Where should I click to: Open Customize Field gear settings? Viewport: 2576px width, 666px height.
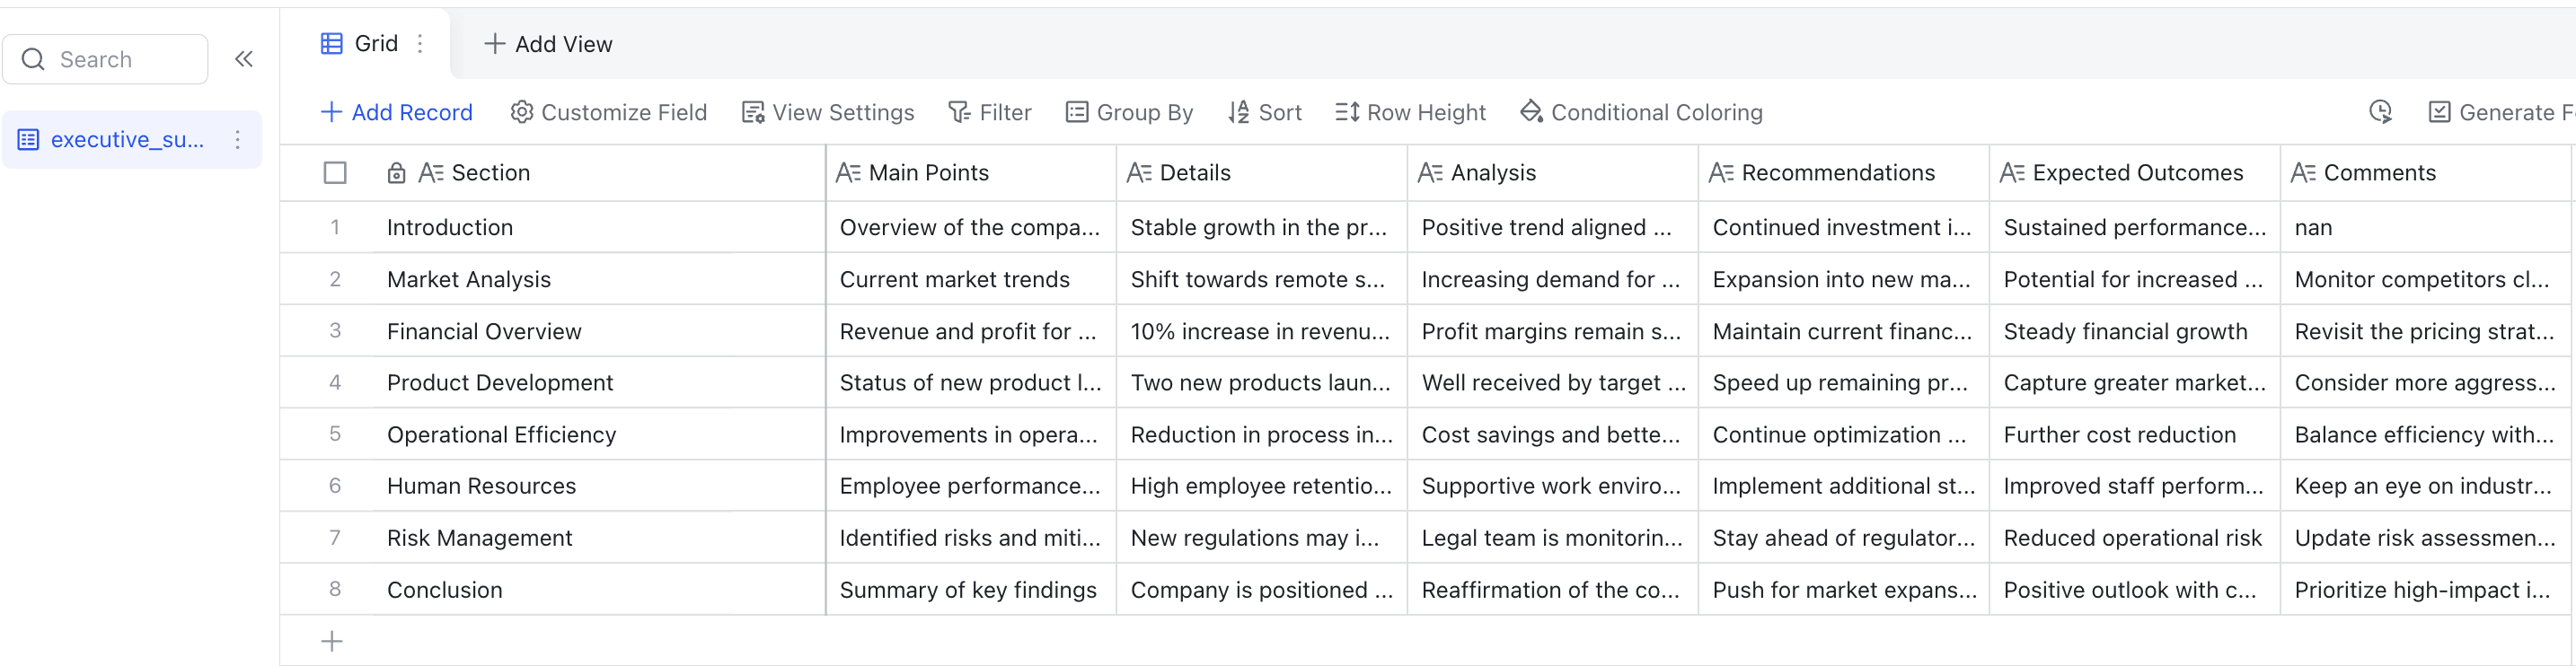608,112
